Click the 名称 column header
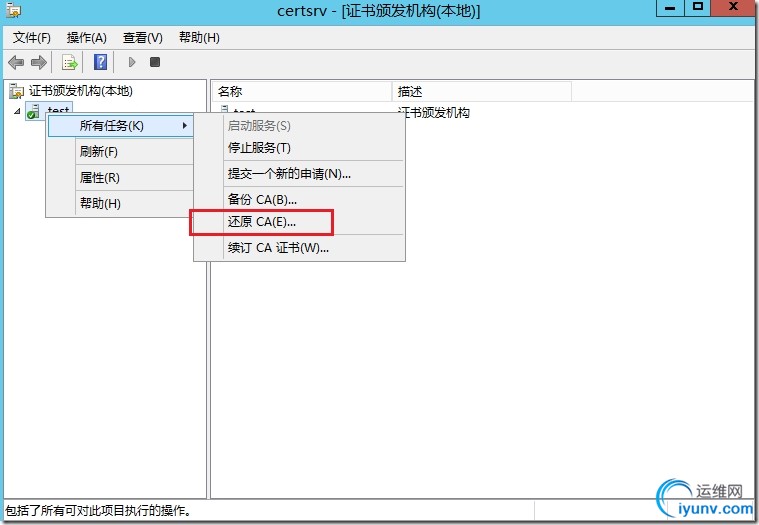This screenshot has height=525, width=759. click(302, 91)
